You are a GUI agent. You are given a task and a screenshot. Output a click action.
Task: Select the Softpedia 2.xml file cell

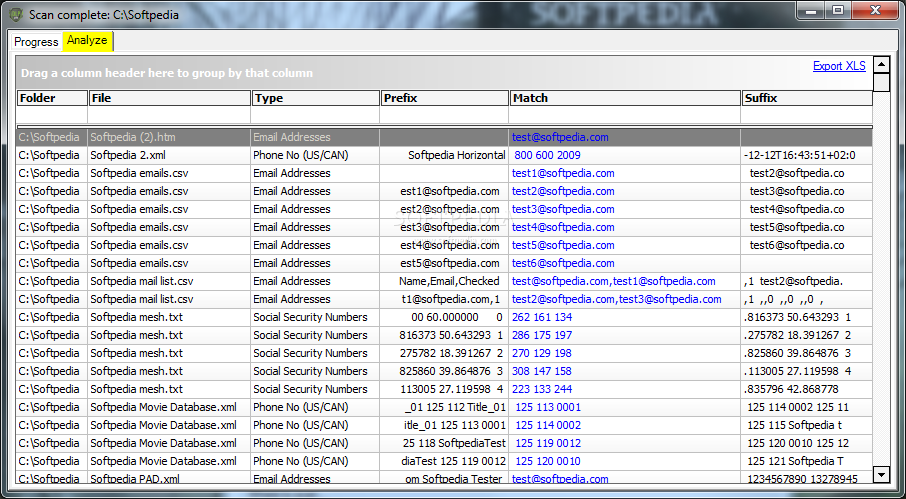click(169, 155)
